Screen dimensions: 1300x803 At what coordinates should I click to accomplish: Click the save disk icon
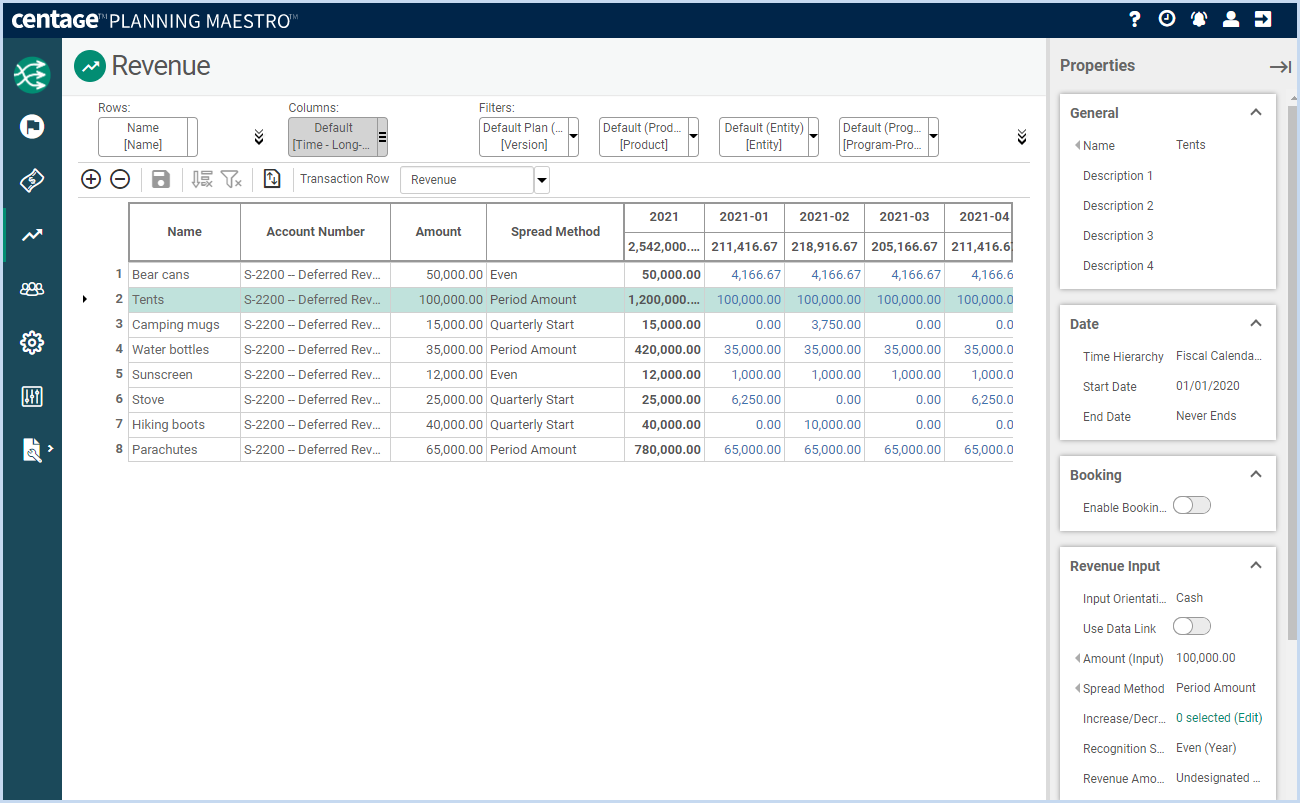(x=161, y=179)
